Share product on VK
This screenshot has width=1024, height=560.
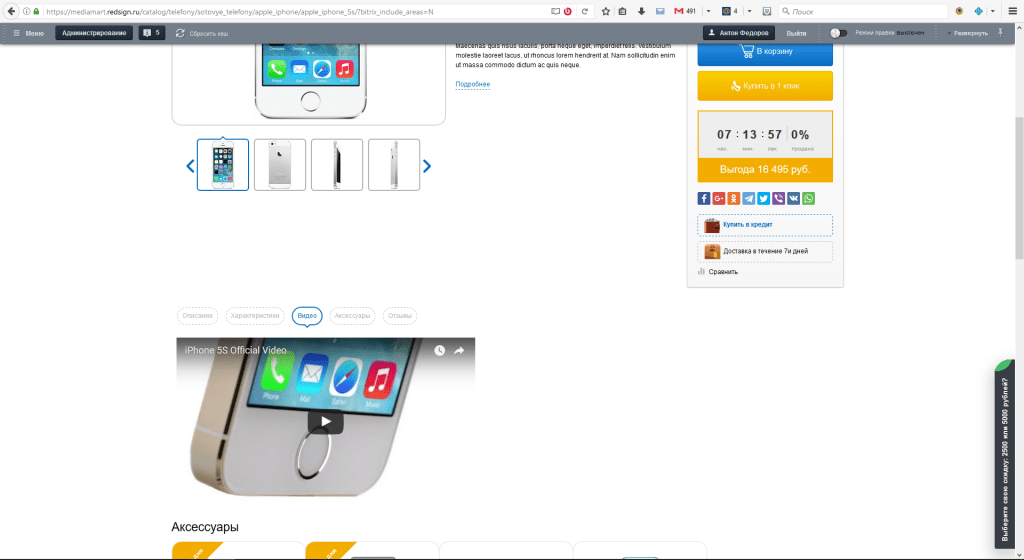[x=793, y=198]
